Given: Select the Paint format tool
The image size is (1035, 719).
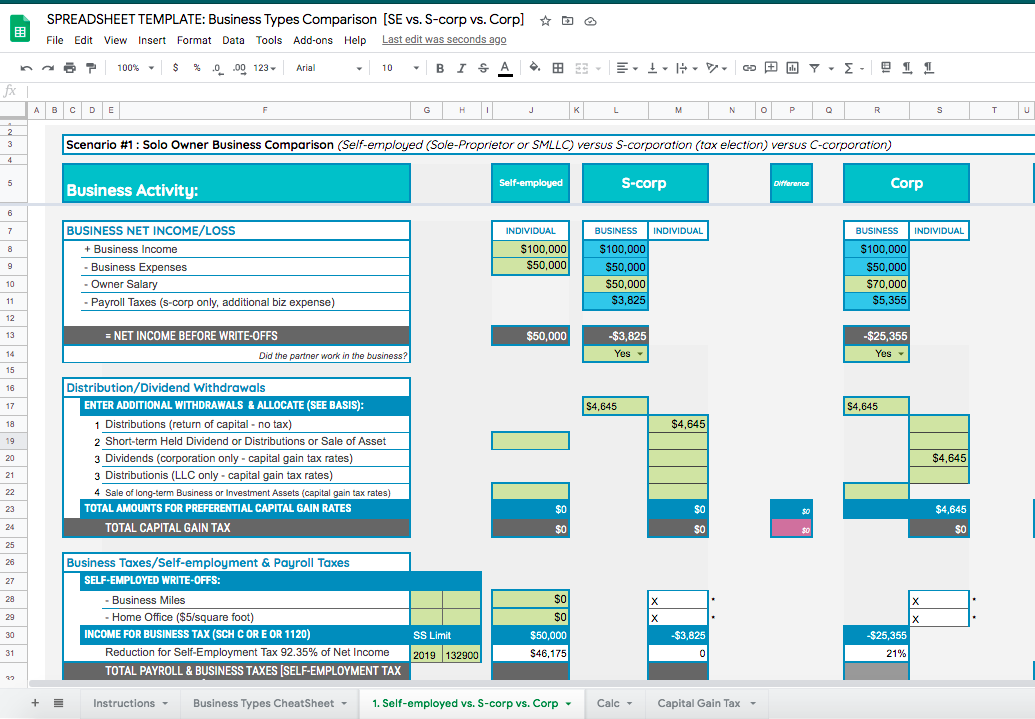Looking at the screenshot, I should coord(91,68).
